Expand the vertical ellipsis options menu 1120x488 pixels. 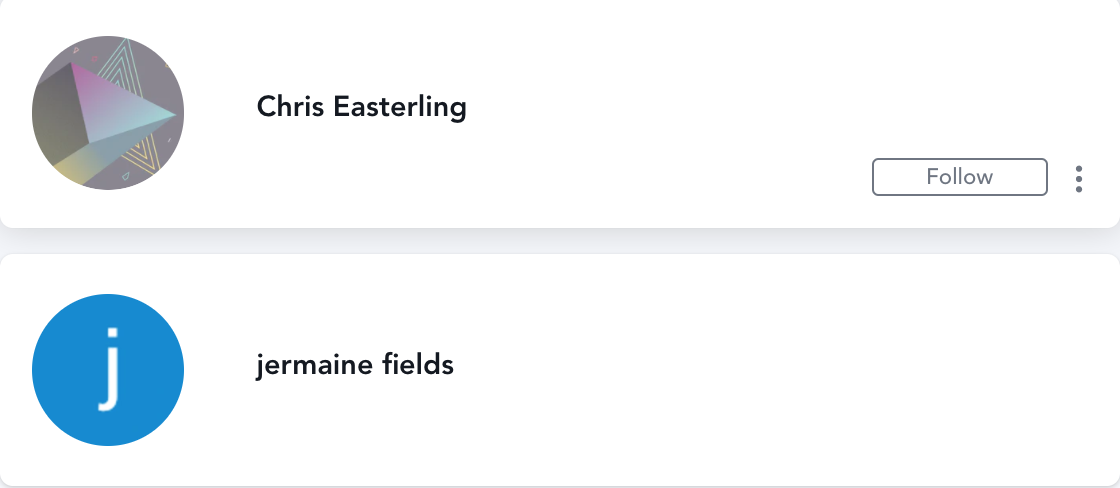tap(1079, 179)
